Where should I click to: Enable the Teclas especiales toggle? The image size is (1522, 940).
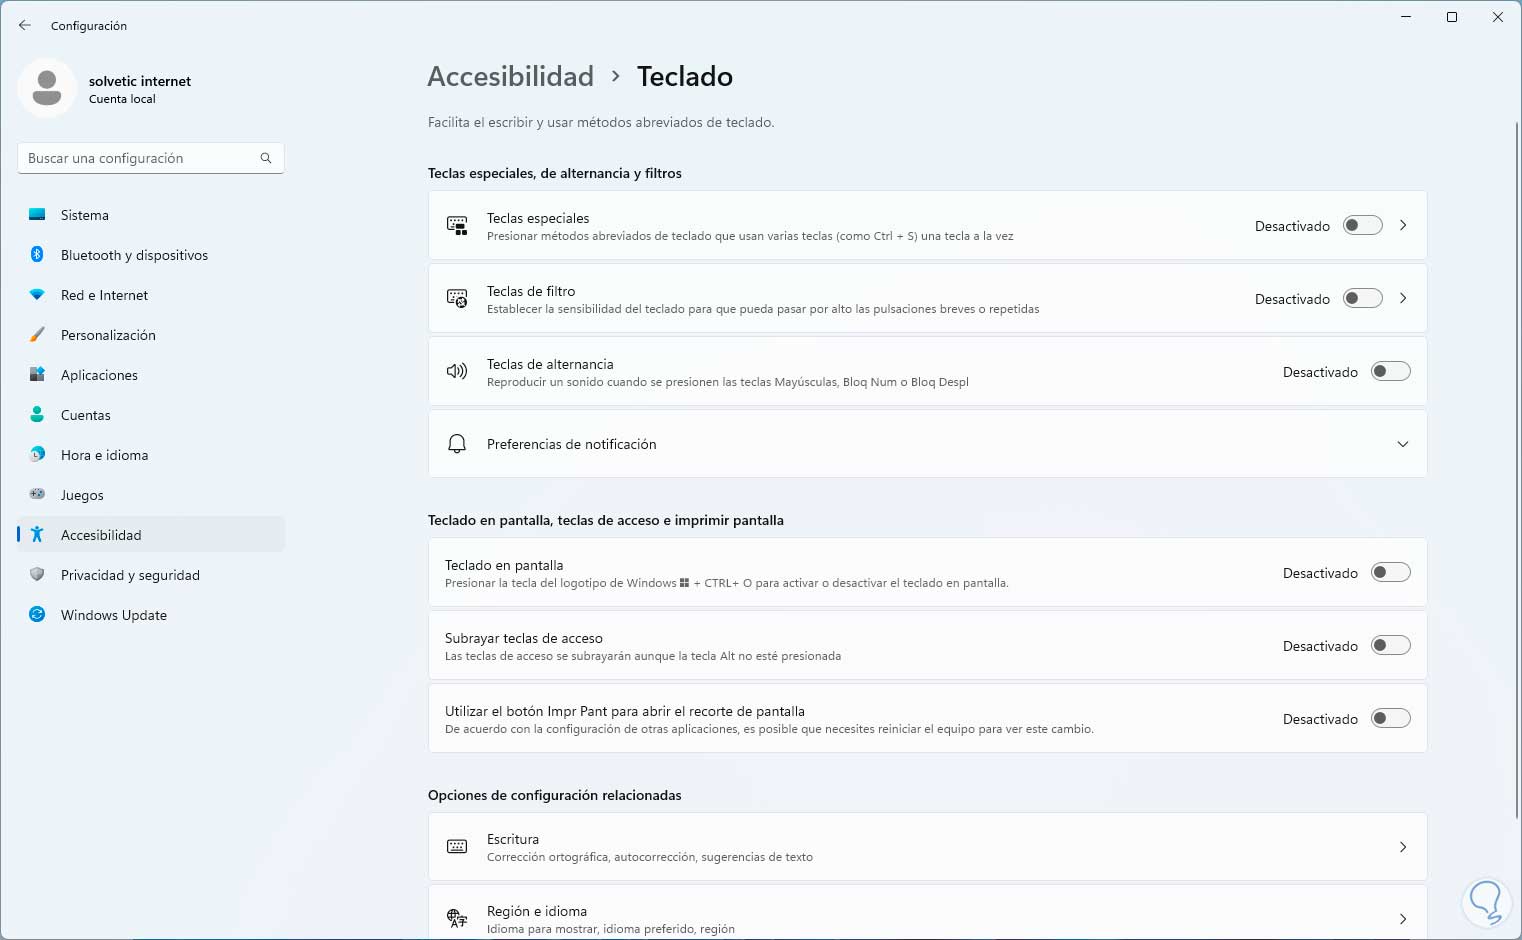pyautogui.click(x=1362, y=226)
